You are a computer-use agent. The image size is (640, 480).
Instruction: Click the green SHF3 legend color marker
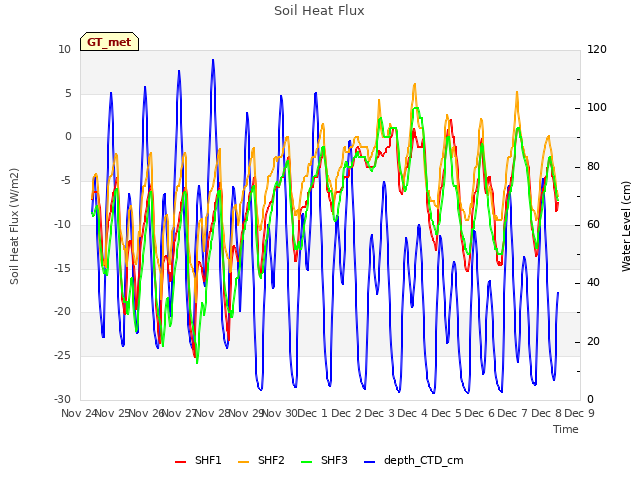[306, 462]
